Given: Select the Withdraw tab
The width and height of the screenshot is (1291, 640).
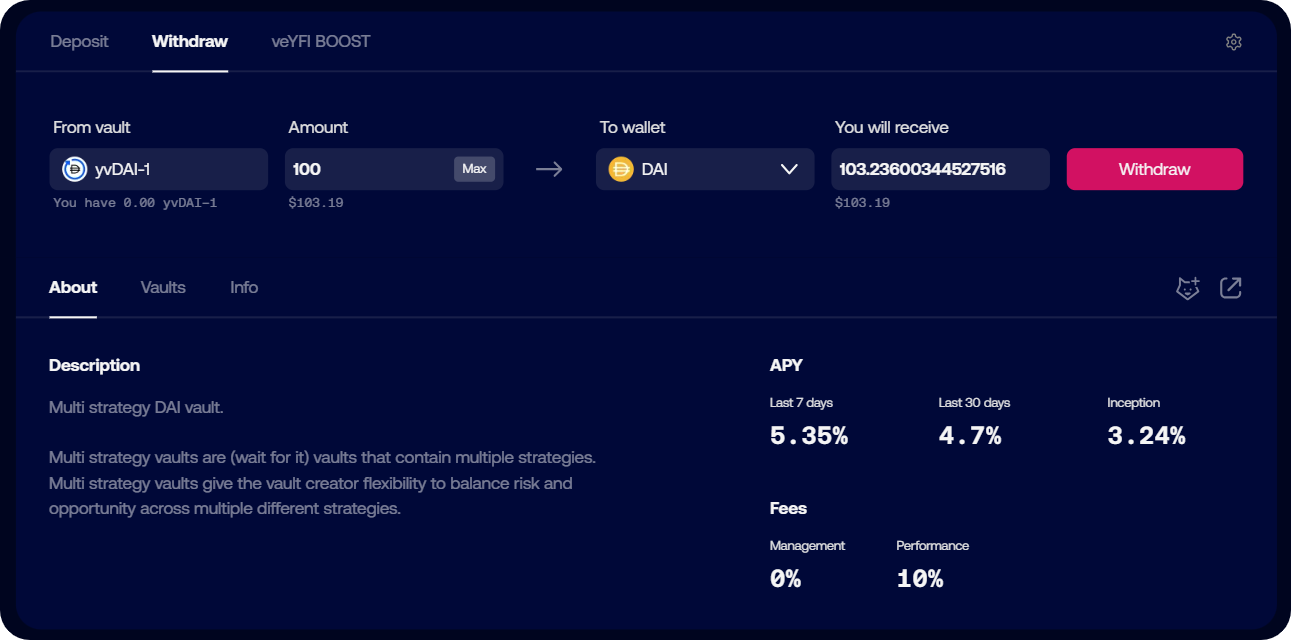Looking at the screenshot, I should [x=189, y=42].
